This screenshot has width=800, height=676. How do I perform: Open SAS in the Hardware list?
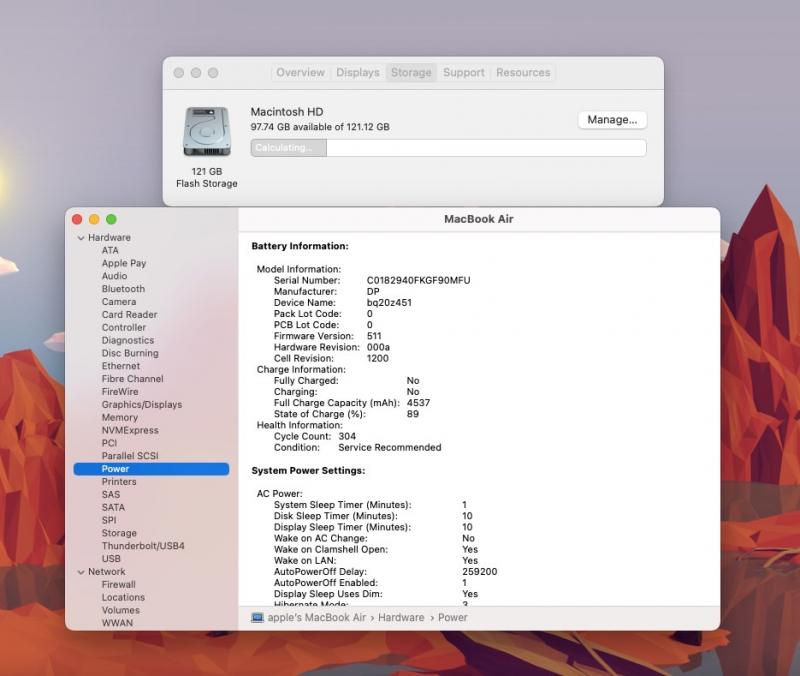point(111,494)
